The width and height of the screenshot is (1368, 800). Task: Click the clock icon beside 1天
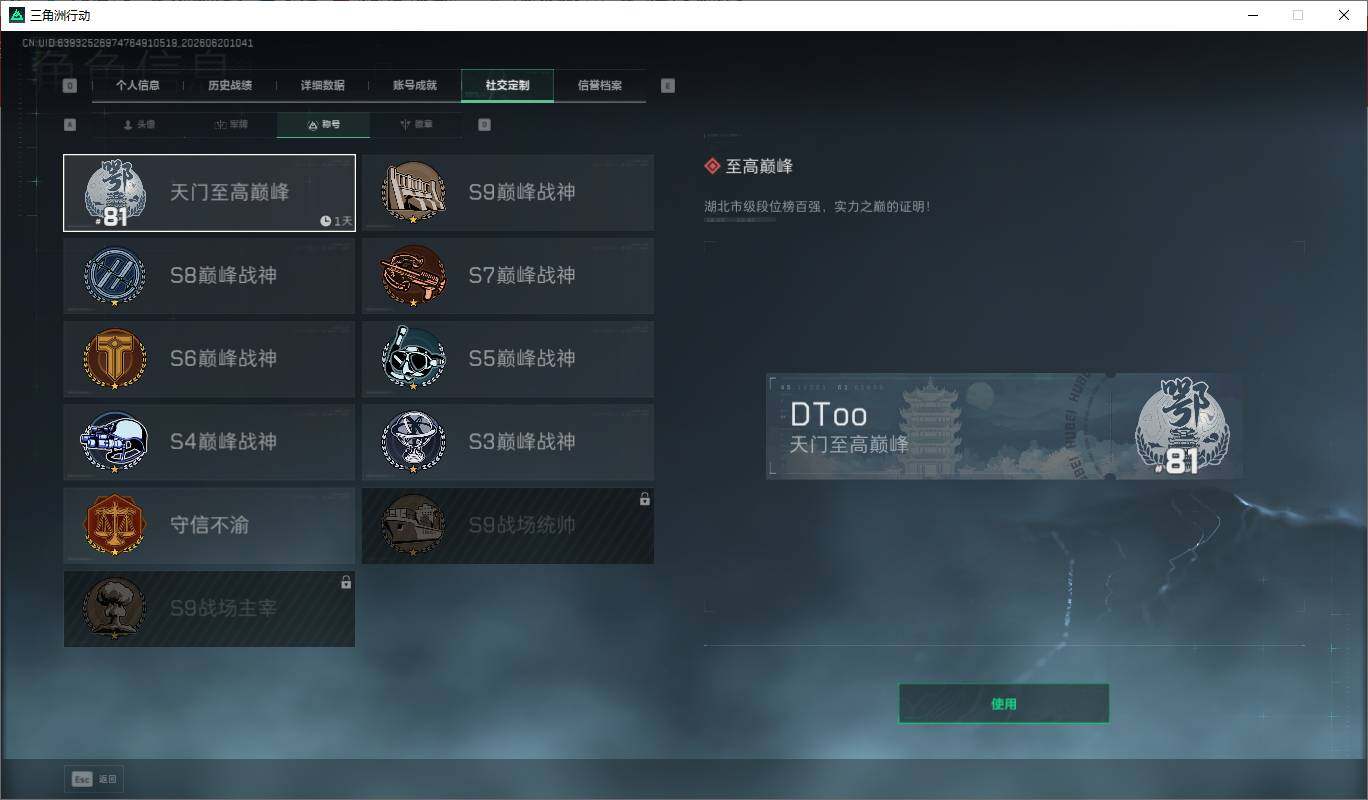click(x=326, y=221)
